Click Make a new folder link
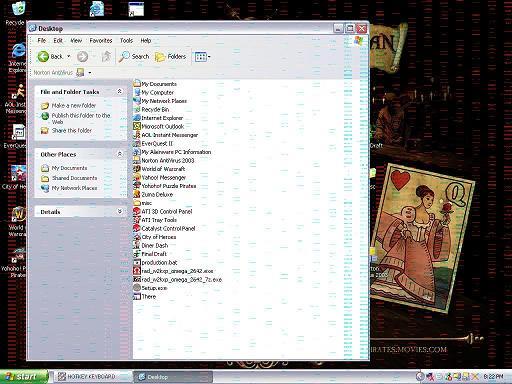The width and height of the screenshot is (512, 384). (x=74, y=105)
